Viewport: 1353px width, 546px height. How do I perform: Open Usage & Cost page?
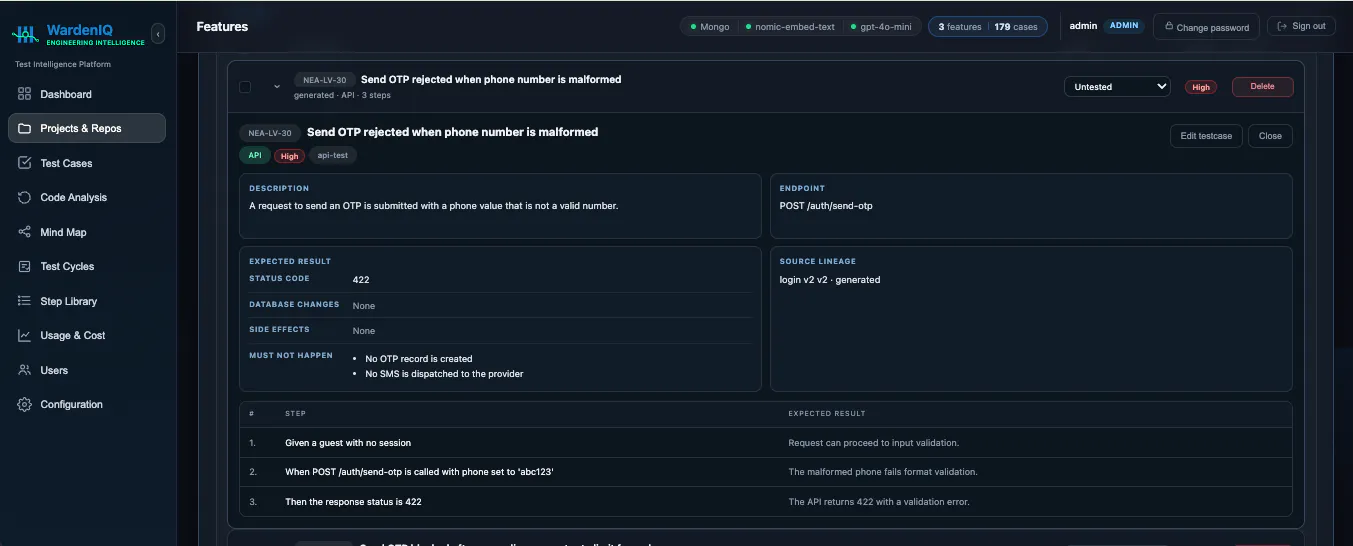pos(87,336)
